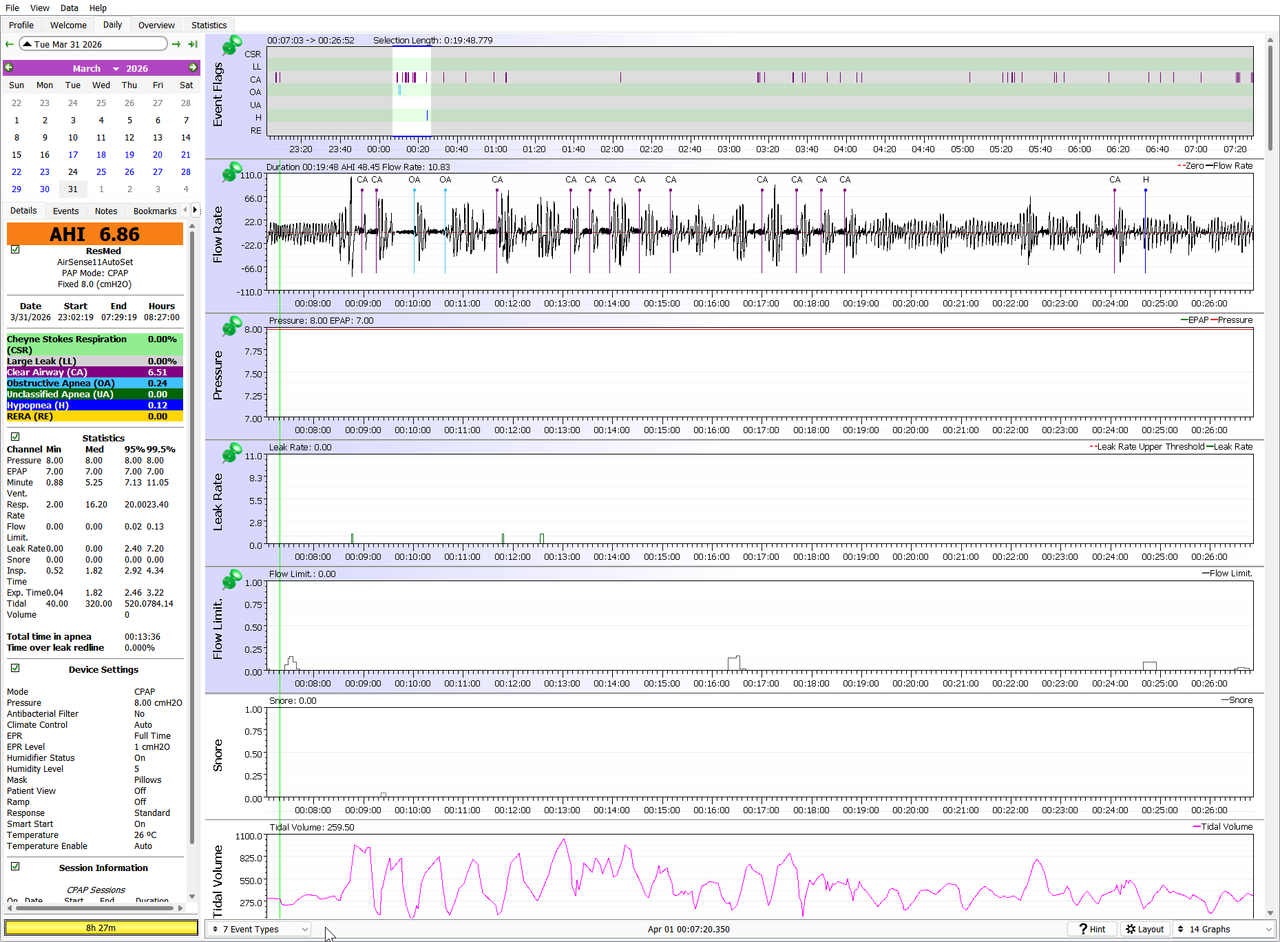Image resolution: width=1280 pixels, height=942 pixels.
Task: Select the Details tab in left panel
Action: (23, 211)
